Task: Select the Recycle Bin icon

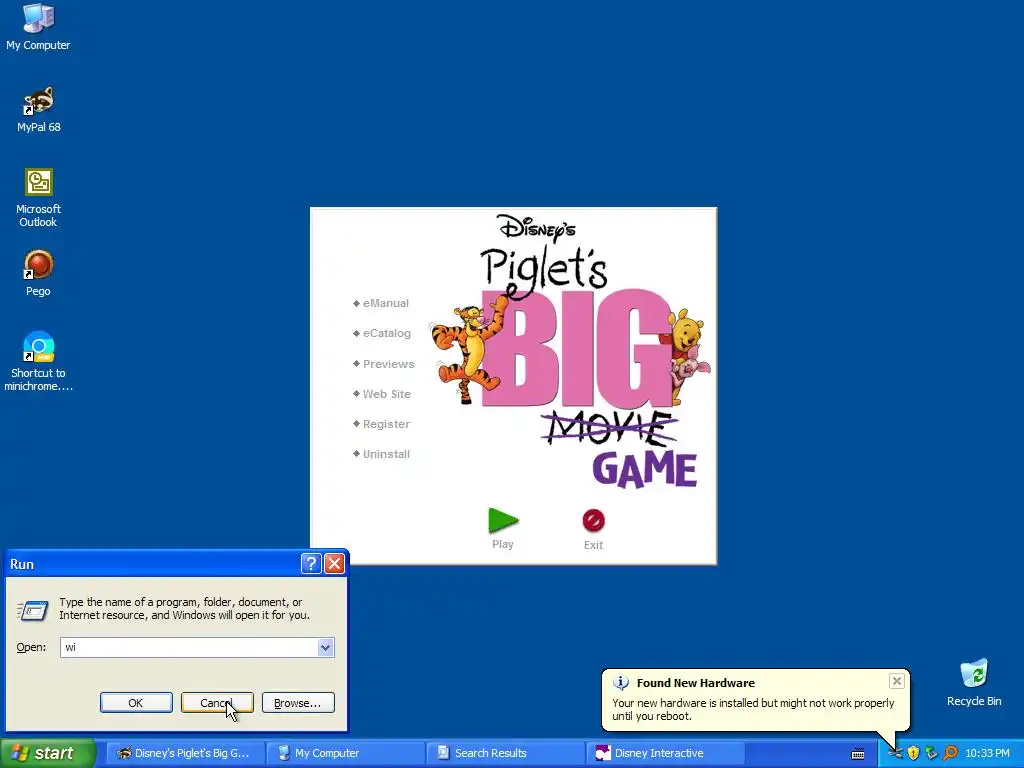Action: [974, 682]
